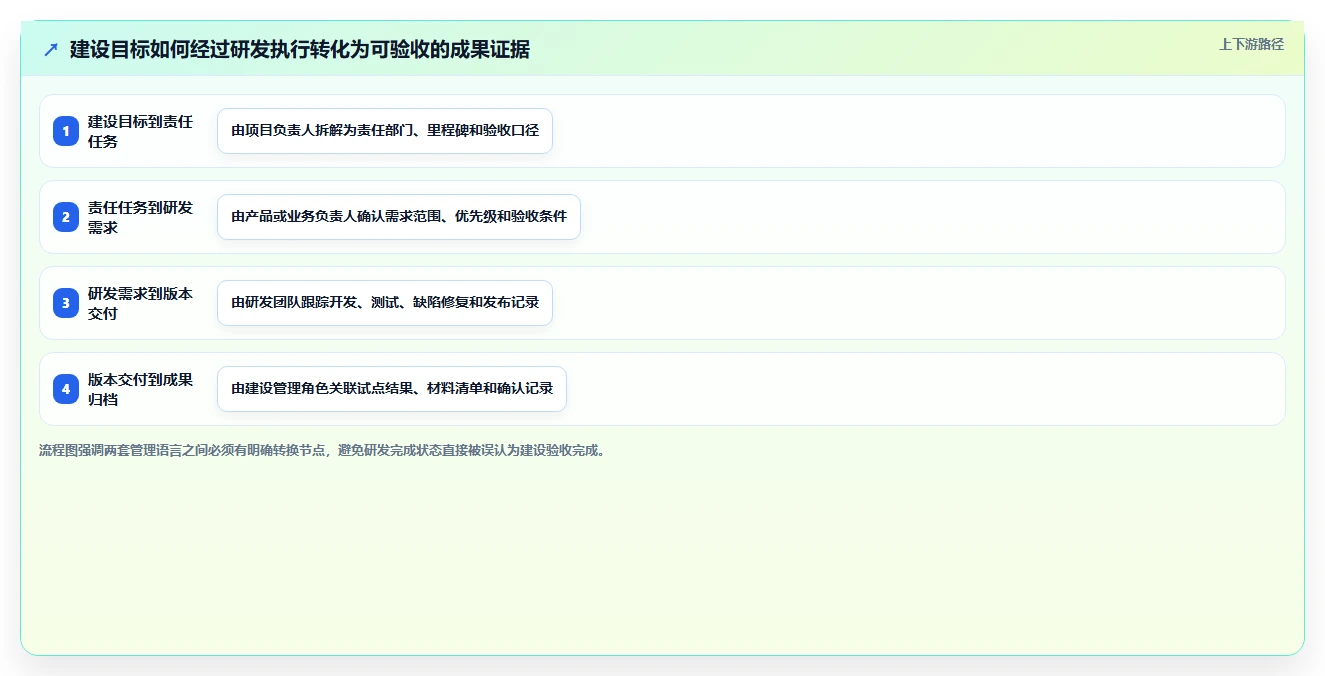Click box 由研发团队跟踪开发、测试、缺陷修复和发布记录

click(x=385, y=303)
